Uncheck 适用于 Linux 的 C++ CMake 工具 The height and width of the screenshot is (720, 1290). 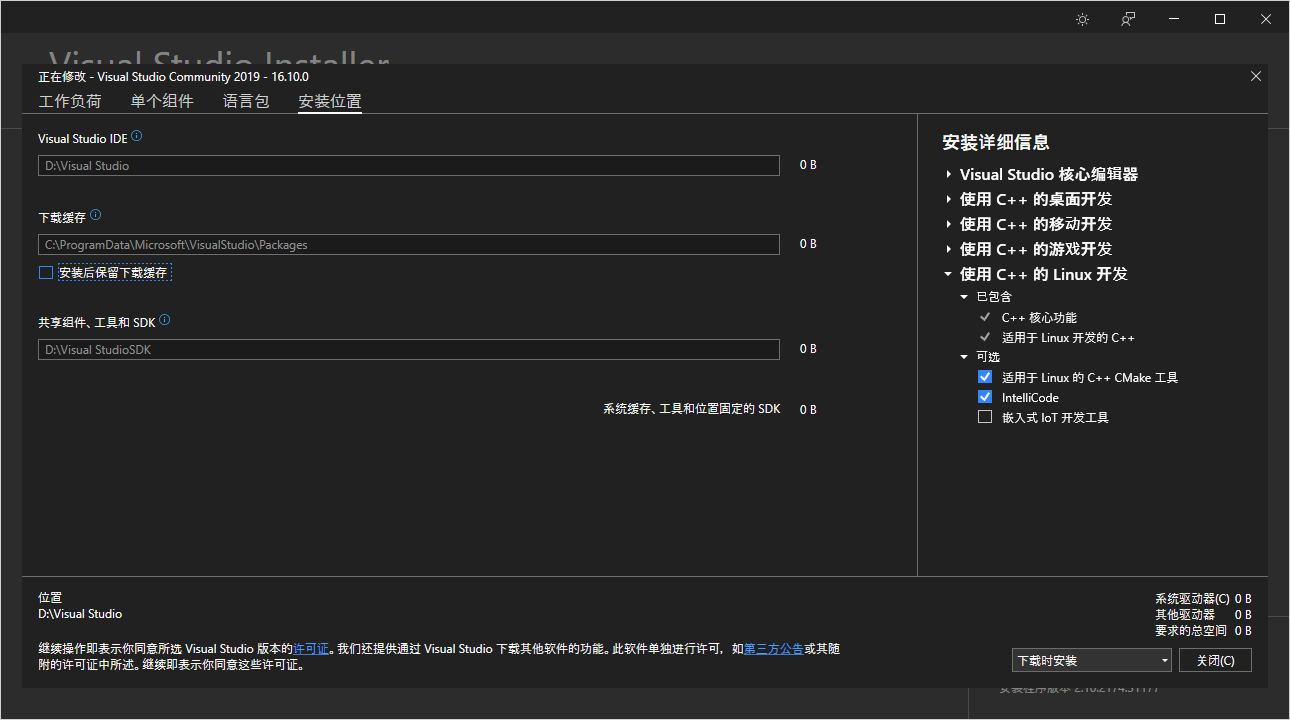coord(985,377)
